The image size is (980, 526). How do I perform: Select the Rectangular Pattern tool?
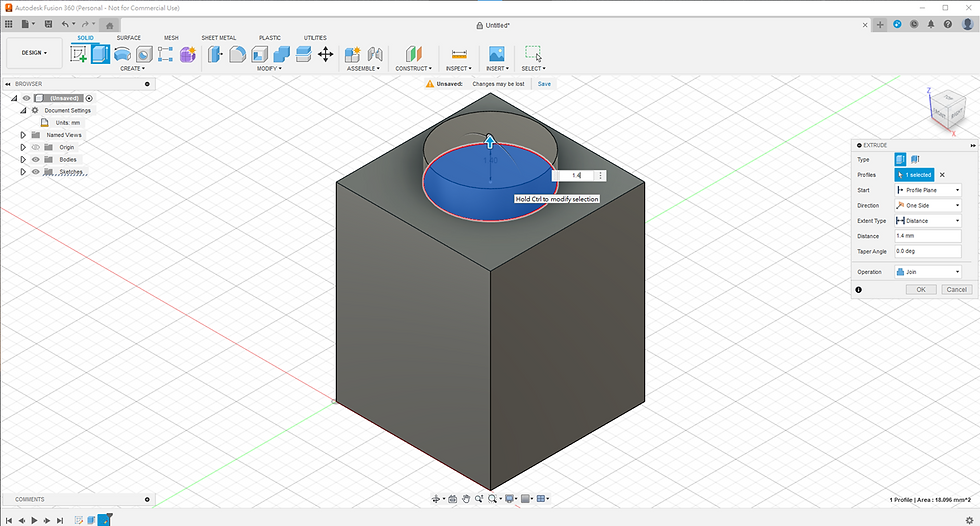pos(166,54)
